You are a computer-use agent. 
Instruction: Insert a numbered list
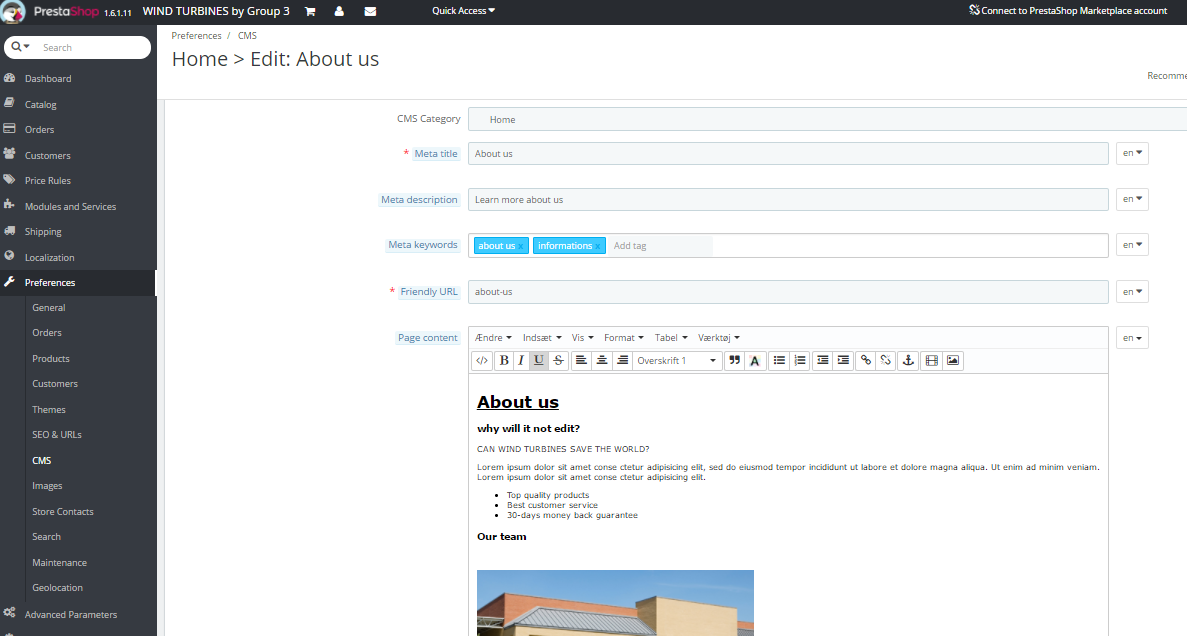[x=799, y=361]
